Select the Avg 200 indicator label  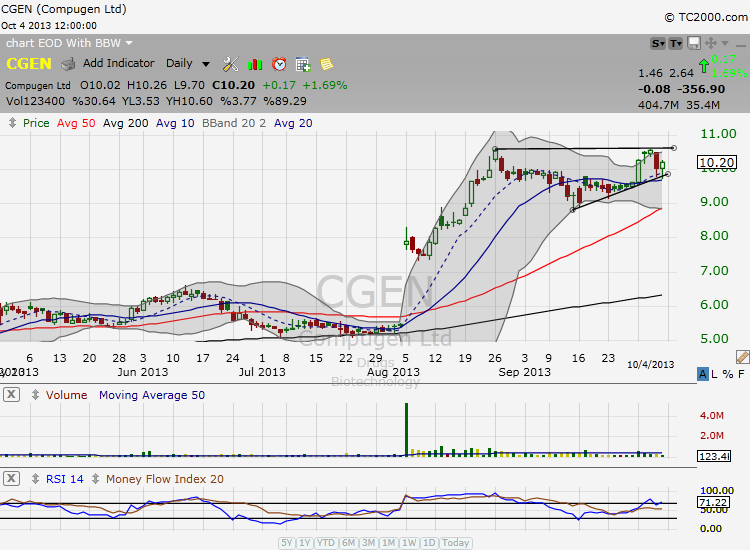(126, 123)
